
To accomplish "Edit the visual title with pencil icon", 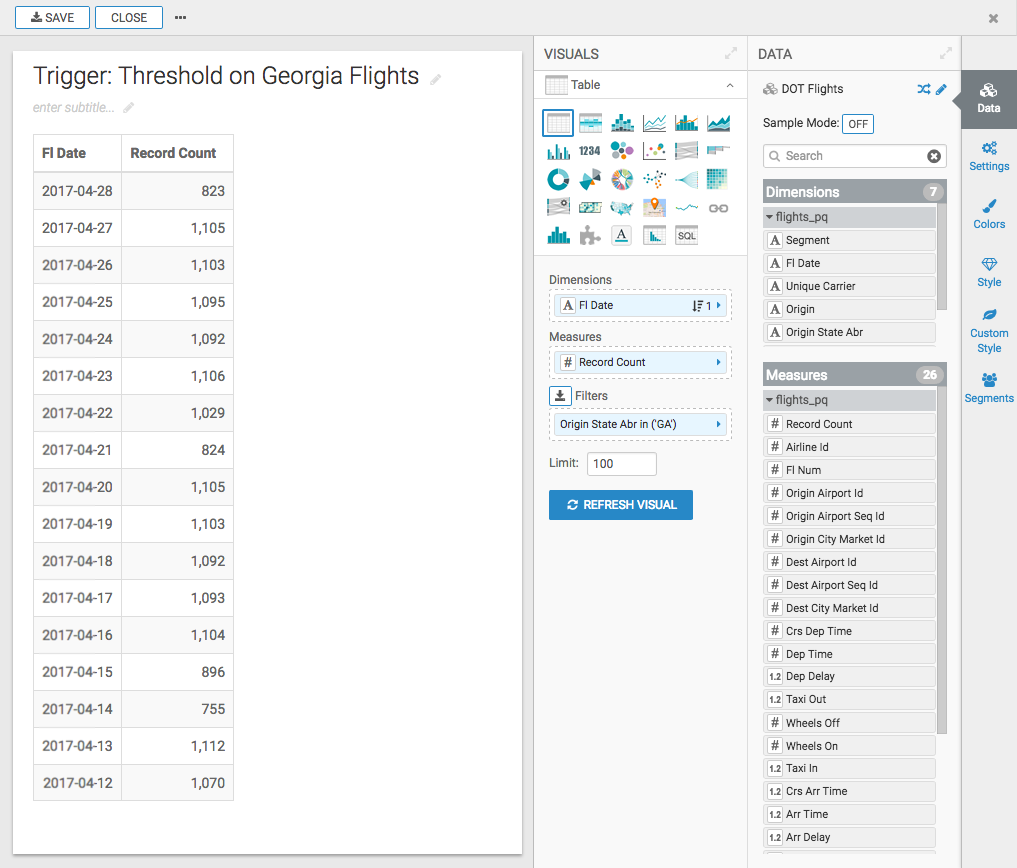I will coord(436,79).
